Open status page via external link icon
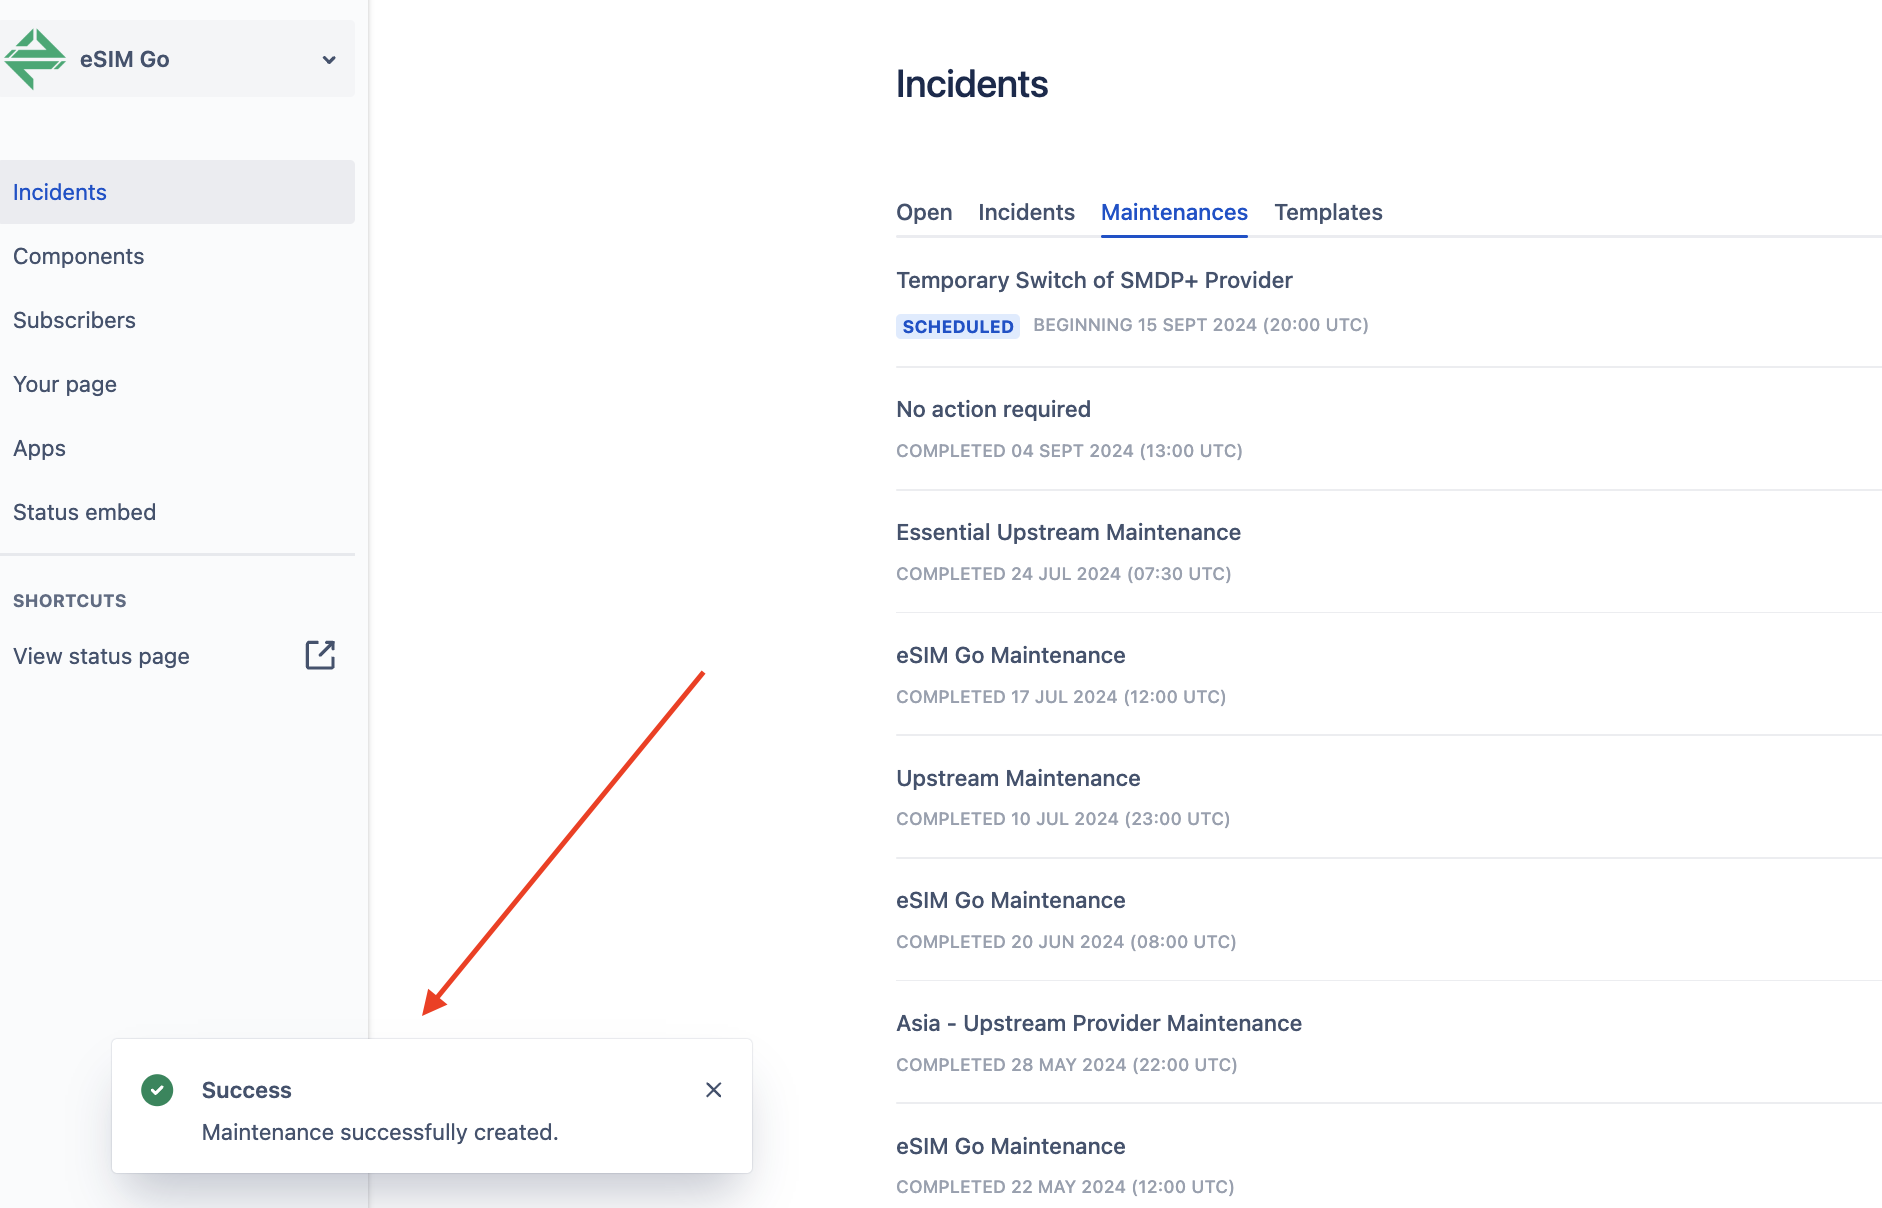This screenshot has width=1882, height=1208. 320,655
